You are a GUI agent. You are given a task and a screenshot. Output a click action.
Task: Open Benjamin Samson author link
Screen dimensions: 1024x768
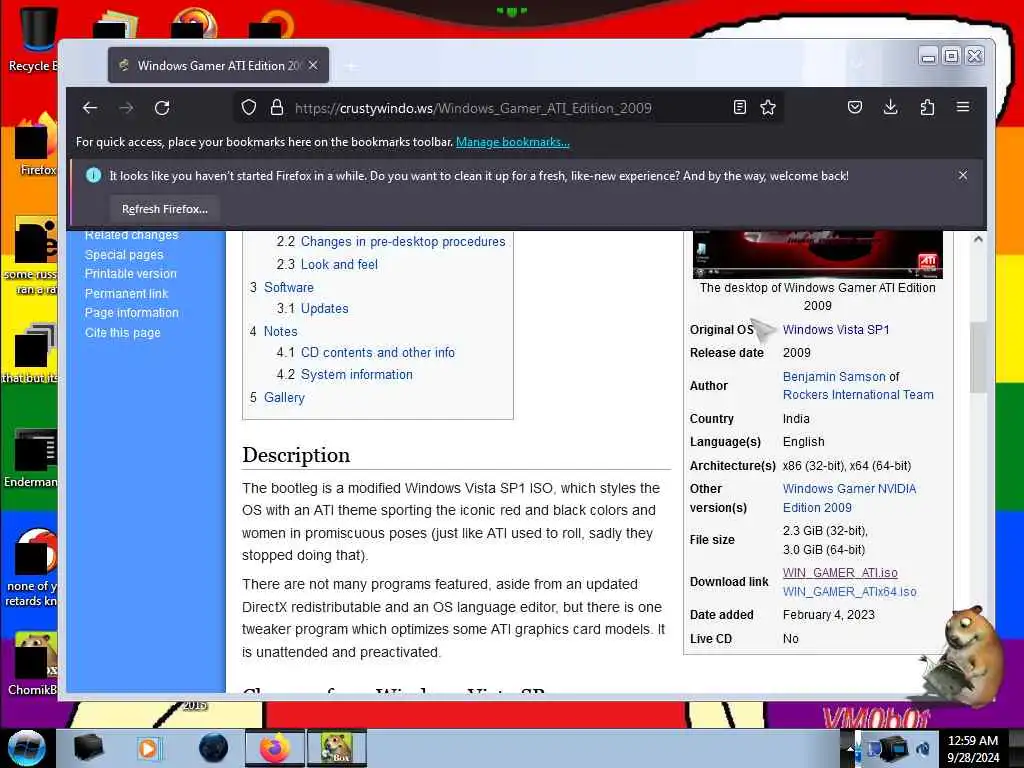coord(834,377)
